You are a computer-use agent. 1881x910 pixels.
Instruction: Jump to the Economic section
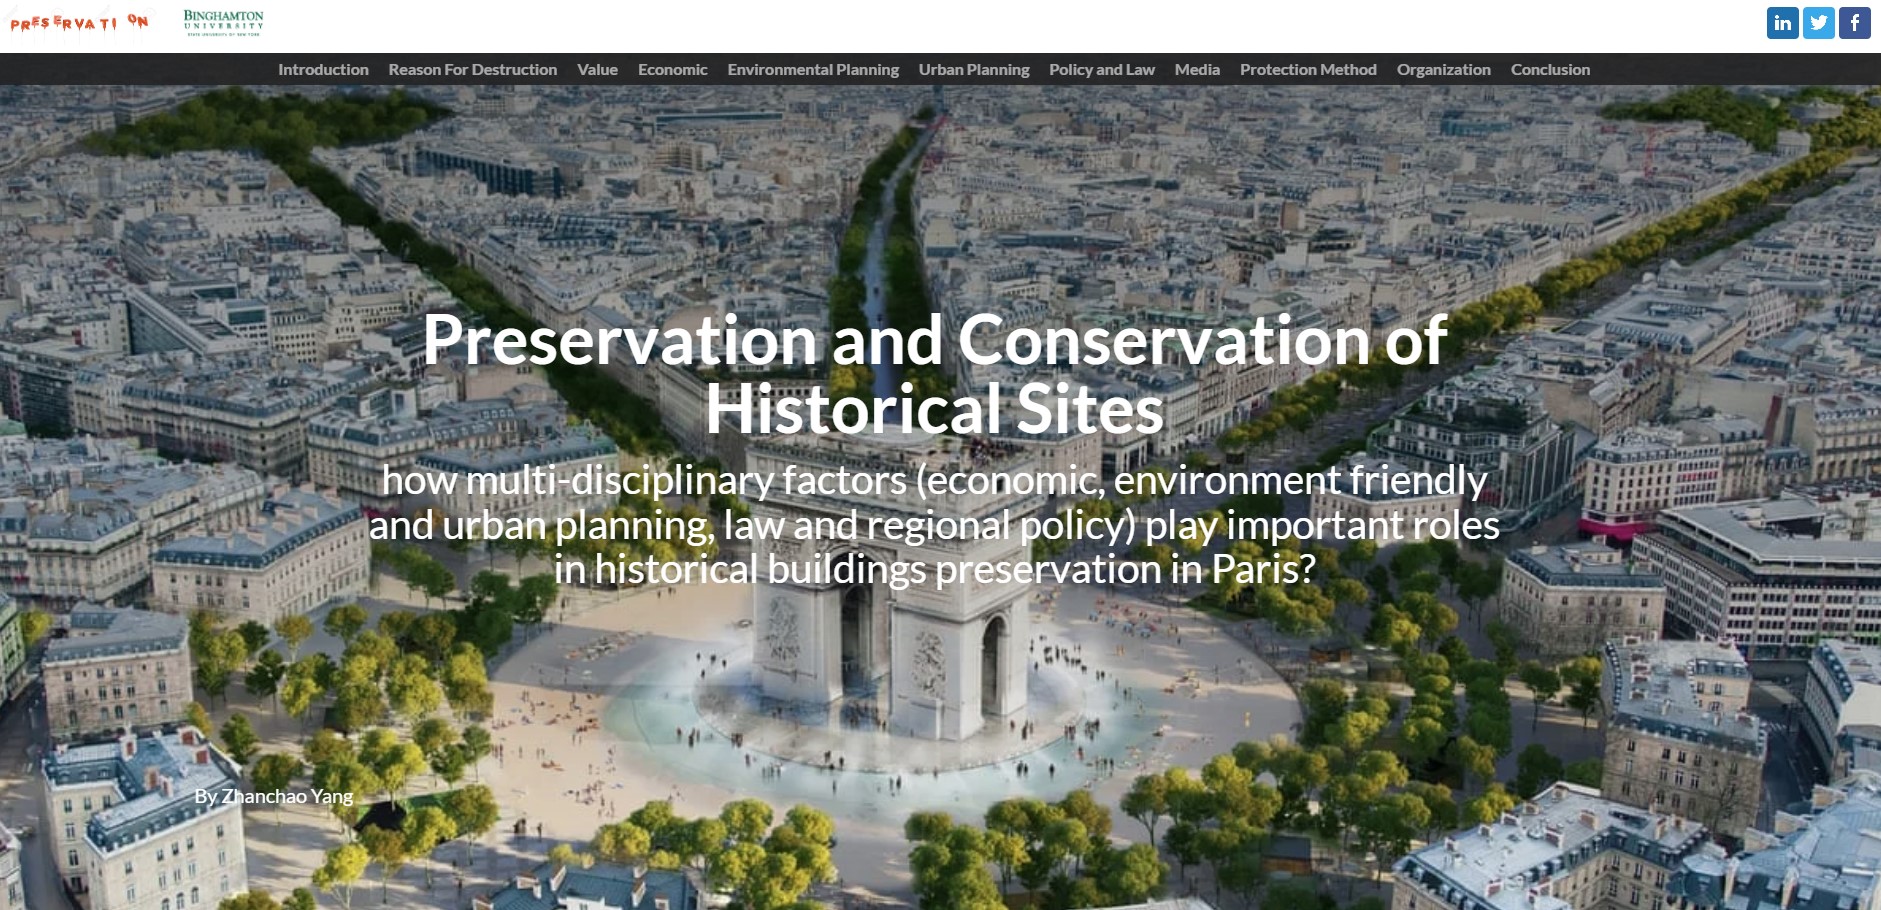(x=672, y=69)
